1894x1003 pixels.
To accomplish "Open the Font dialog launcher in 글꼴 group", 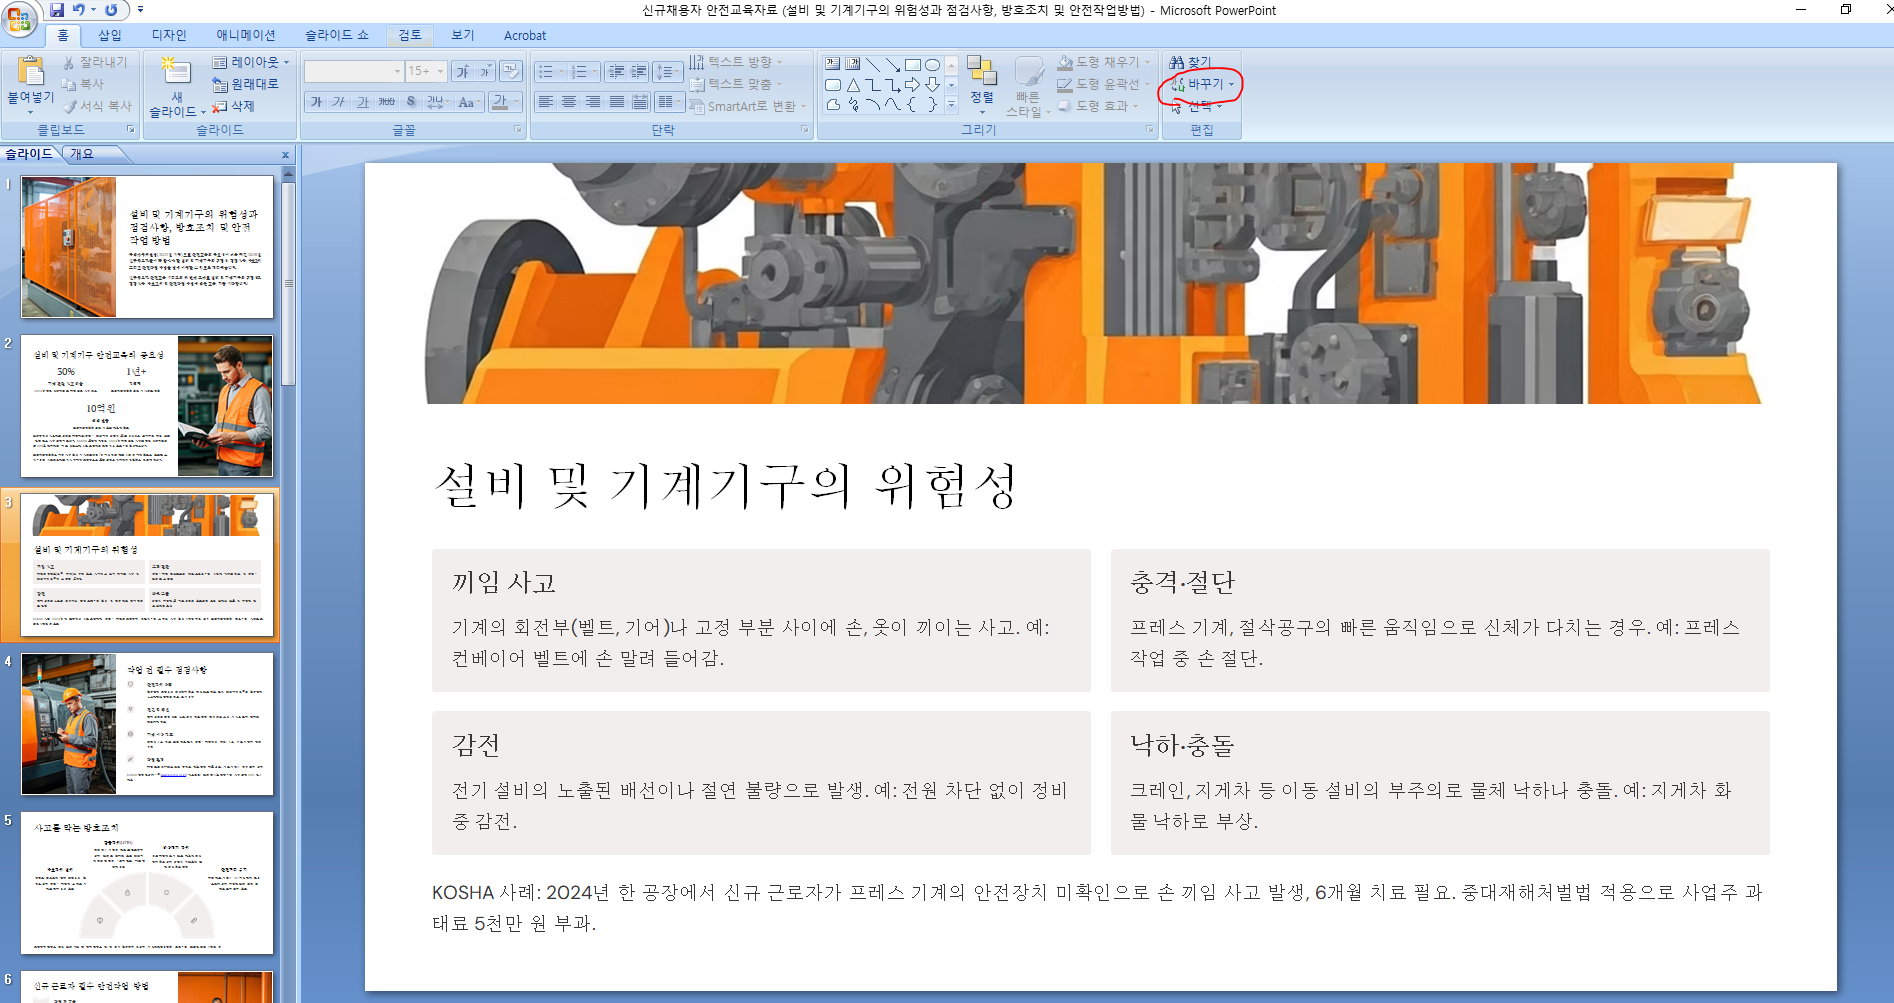I will (517, 130).
